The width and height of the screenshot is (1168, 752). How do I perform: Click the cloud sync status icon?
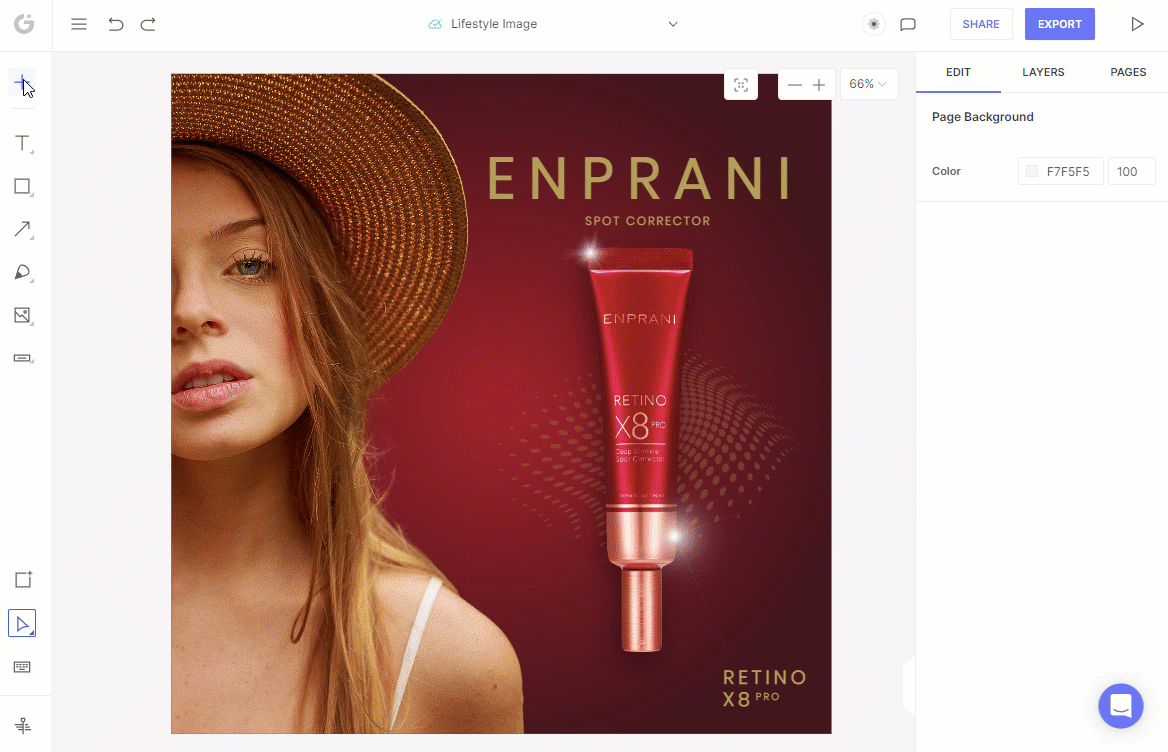[x=435, y=25]
